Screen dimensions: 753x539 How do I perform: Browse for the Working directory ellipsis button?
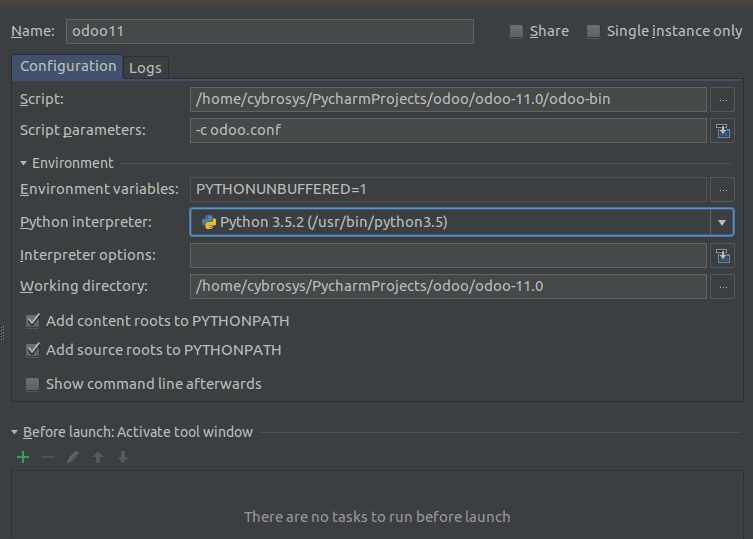(723, 287)
